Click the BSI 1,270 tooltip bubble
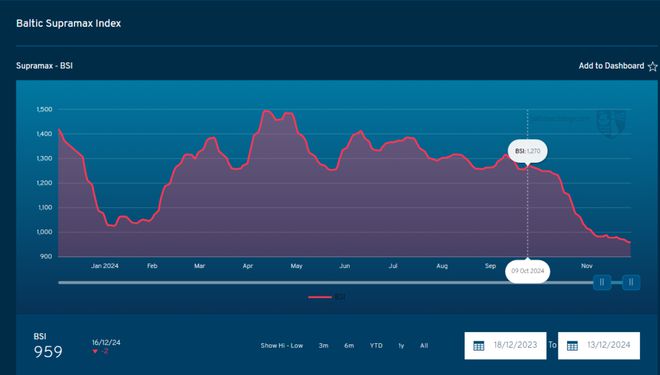The width and height of the screenshot is (660, 375). (x=527, y=151)
